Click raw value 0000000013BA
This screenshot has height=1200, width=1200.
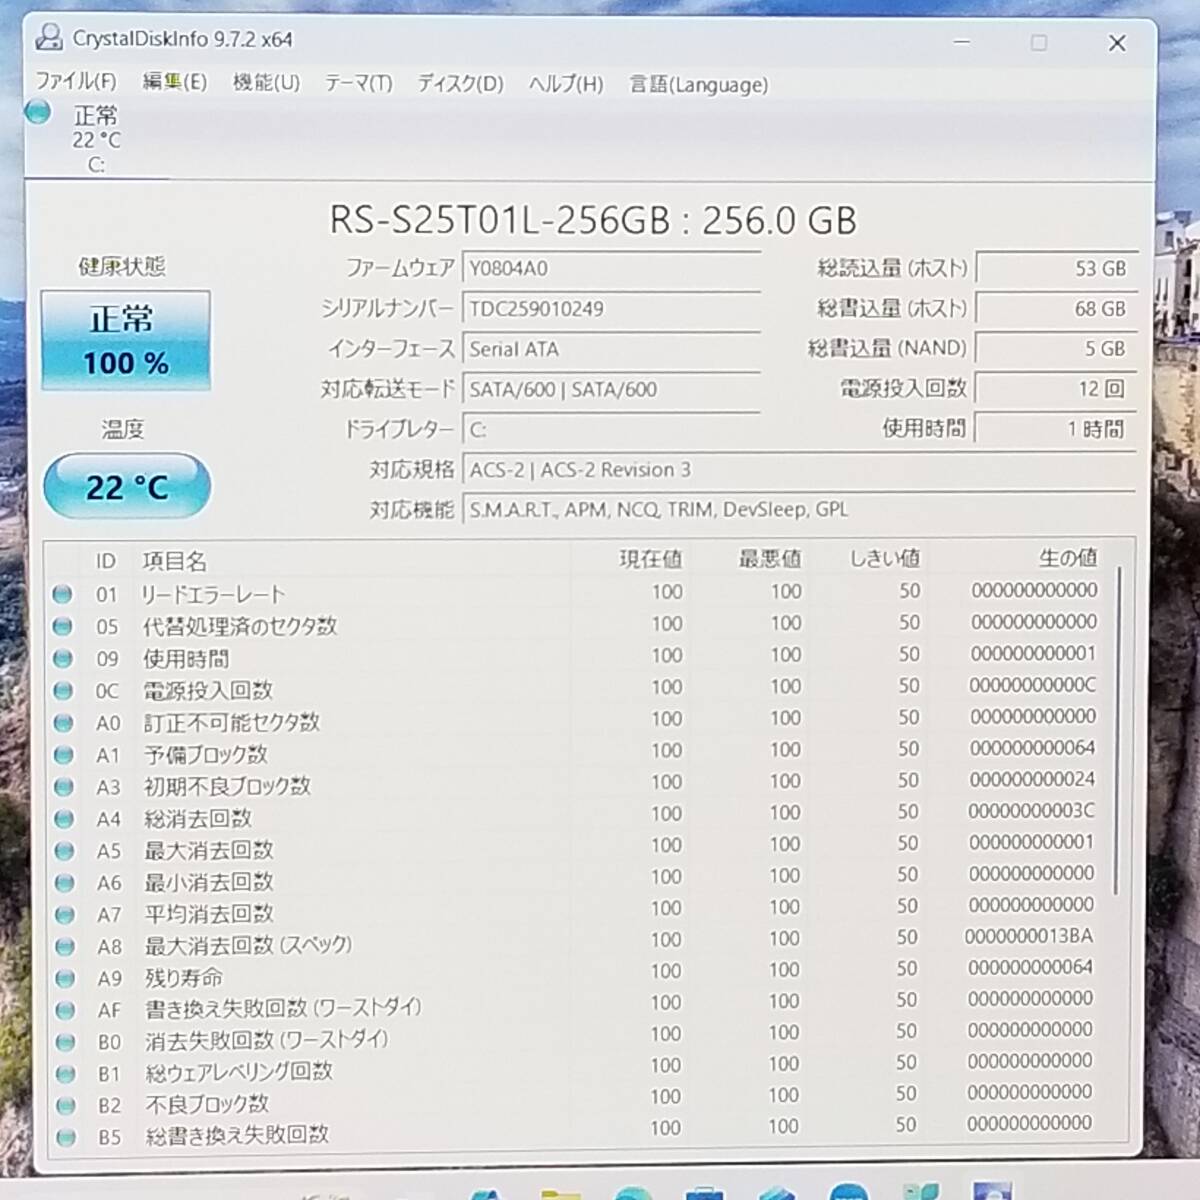(x=1029, y=936)
